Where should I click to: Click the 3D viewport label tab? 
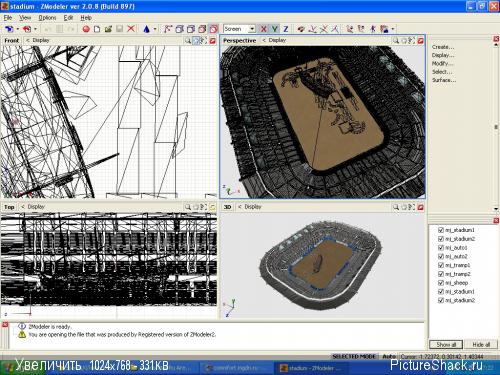tap(227, 207)
